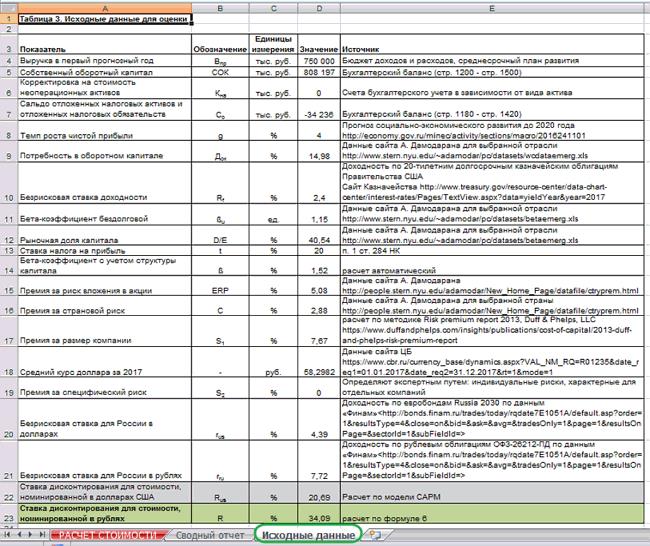Select the Исходные данные sheet tab
The height and width of the screenshot is (546, 650).
pos(308,535)
